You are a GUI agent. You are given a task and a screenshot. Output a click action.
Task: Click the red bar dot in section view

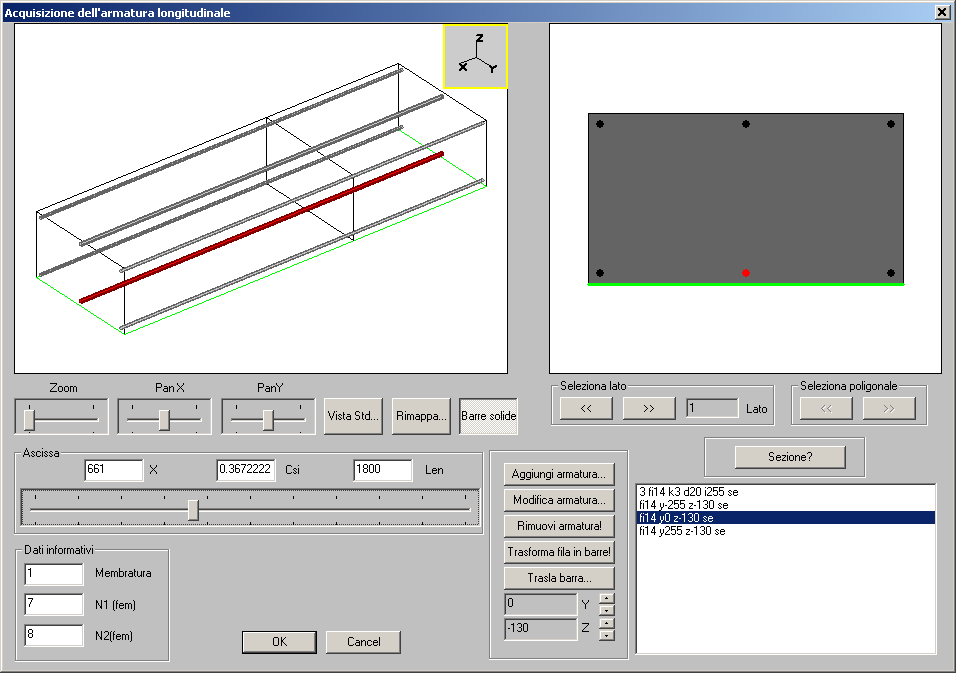[746, 273]
